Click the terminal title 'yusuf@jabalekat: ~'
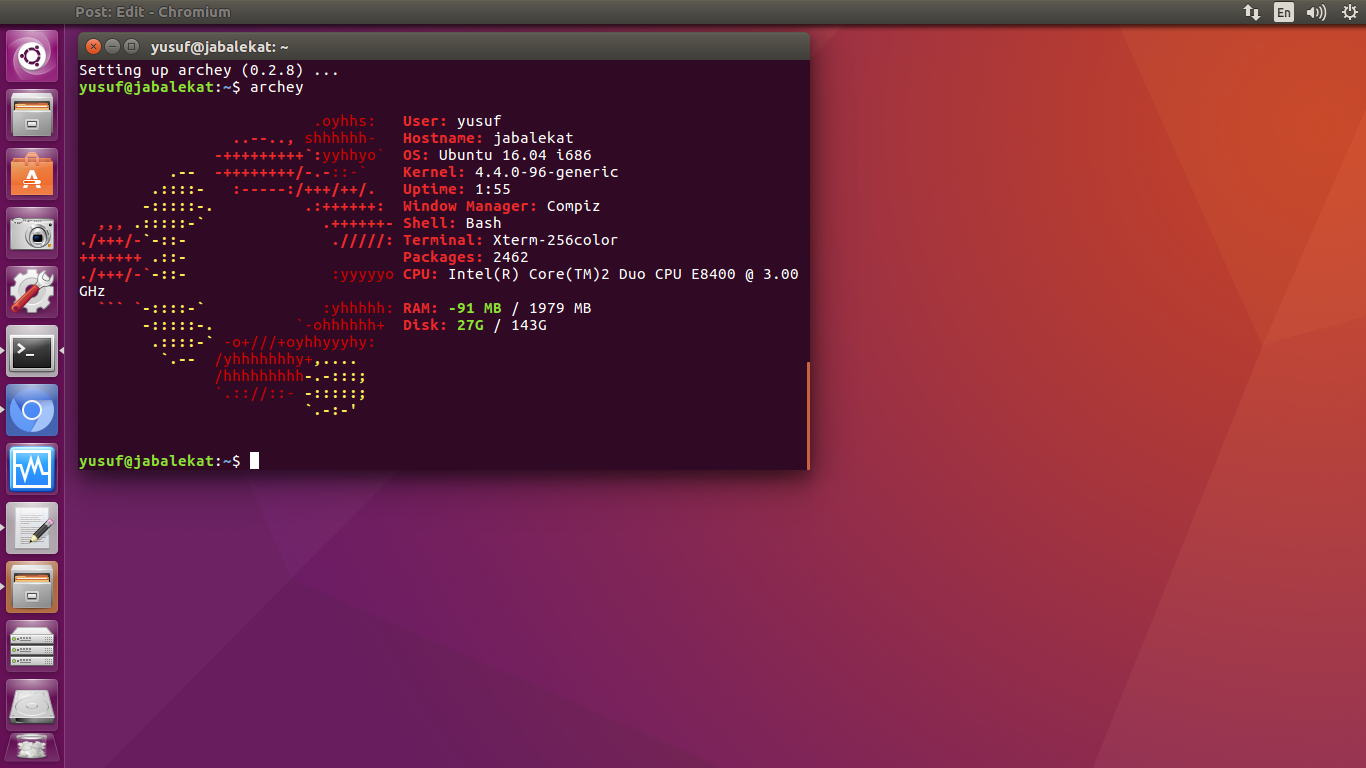This screenshot has height=768, width=1366. point(220,46)
